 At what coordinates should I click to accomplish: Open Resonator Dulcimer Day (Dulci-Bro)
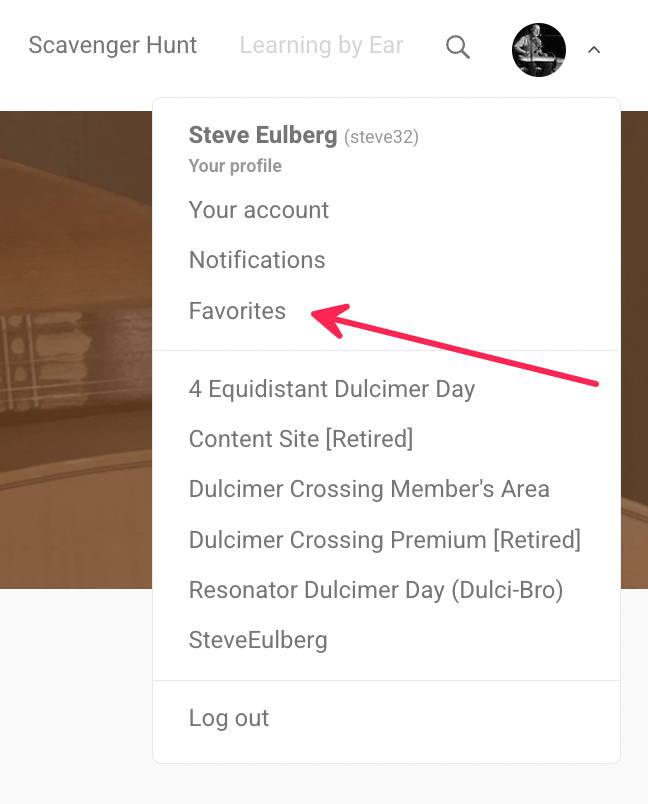tap(376, 590)
